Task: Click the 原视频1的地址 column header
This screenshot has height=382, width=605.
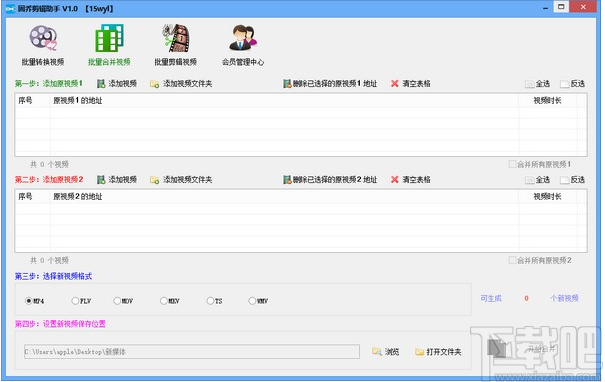Action: (284, 100)
